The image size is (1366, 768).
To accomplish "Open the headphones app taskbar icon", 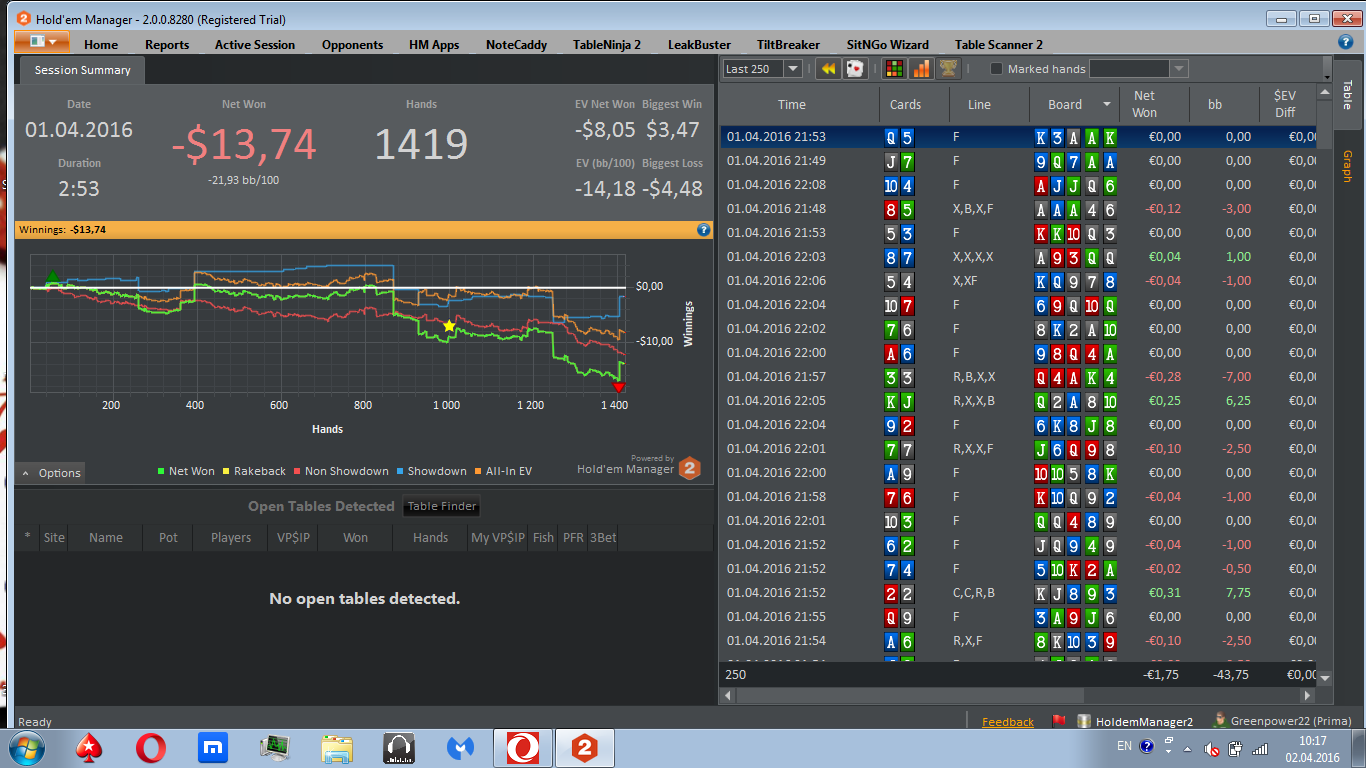I will [399, 748].
